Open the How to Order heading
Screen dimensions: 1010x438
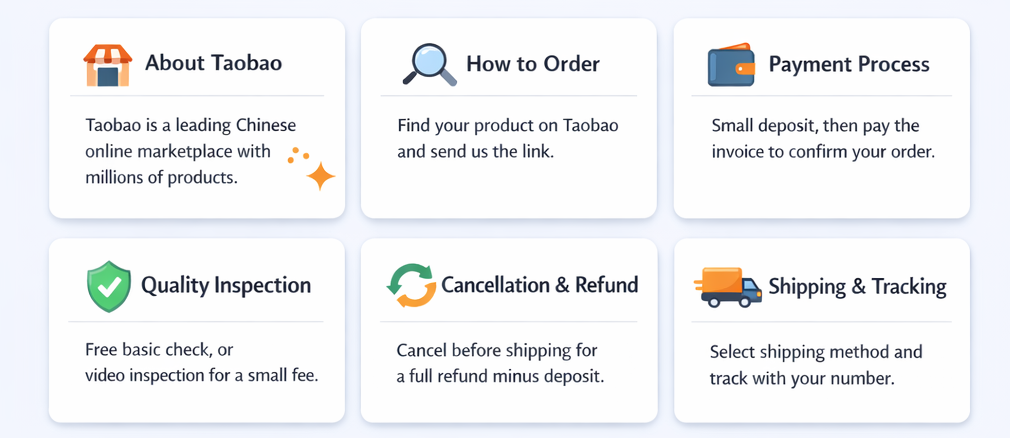[532, 65]
